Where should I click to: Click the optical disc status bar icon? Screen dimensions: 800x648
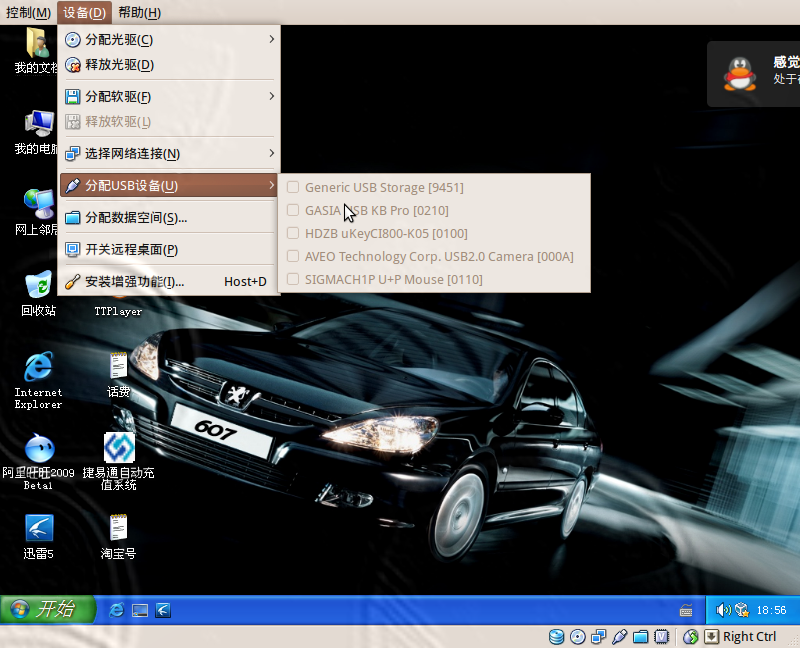tap(578, 636)
